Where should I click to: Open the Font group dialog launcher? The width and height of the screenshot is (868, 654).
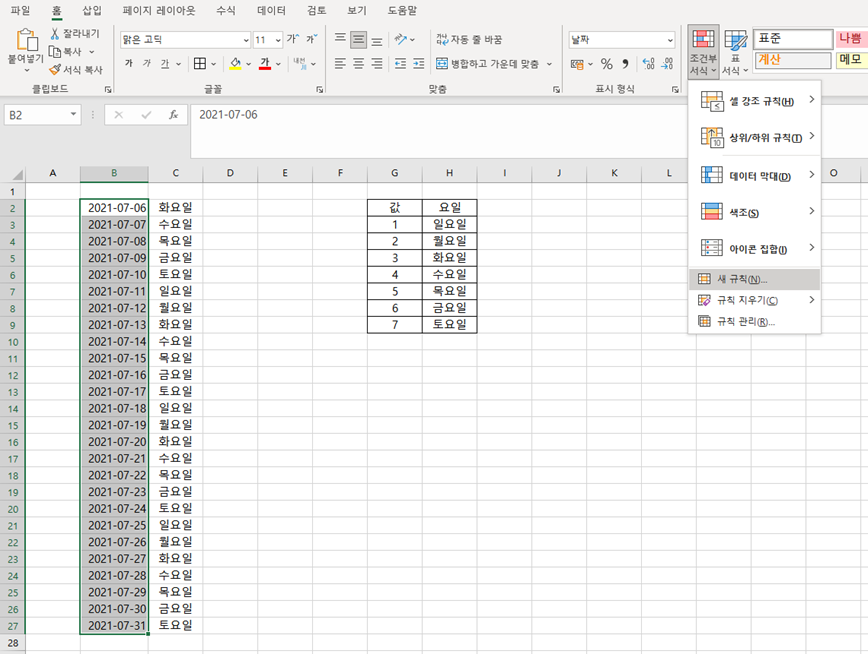(319, 89)
